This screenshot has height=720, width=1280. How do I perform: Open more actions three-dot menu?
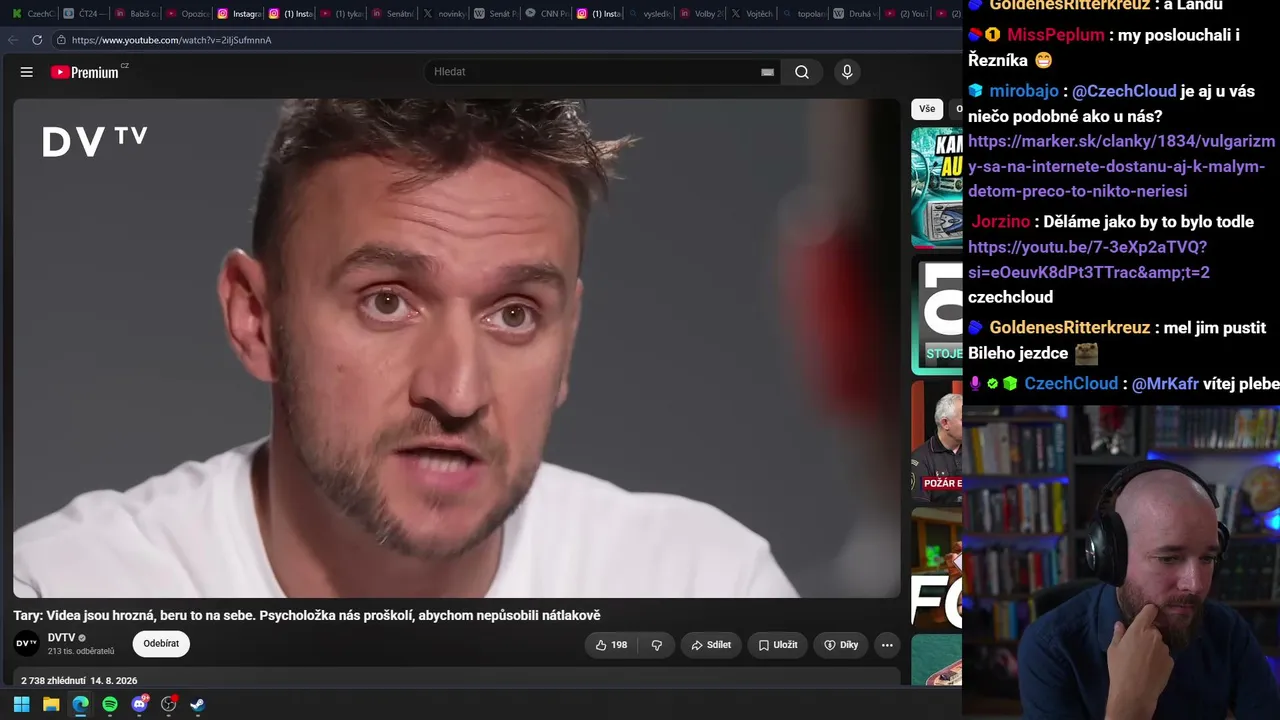(x=887, y=645)
